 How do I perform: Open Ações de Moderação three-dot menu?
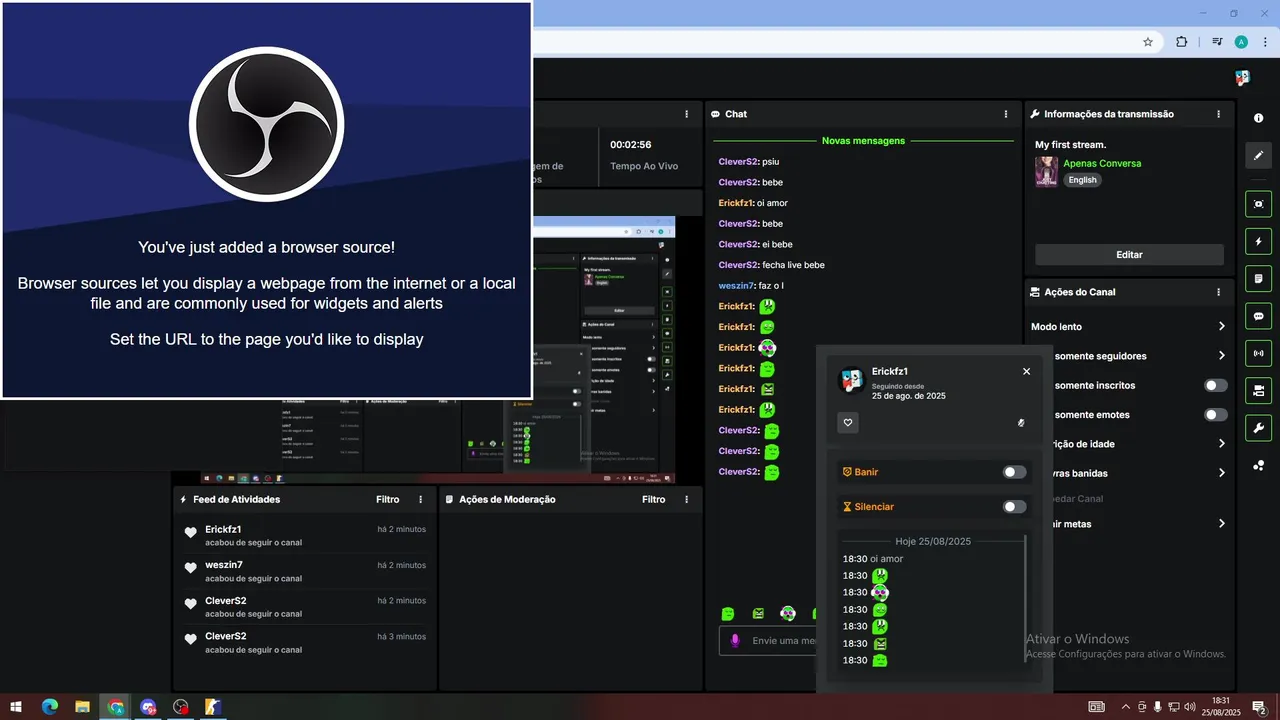click(x=686, y=499)
